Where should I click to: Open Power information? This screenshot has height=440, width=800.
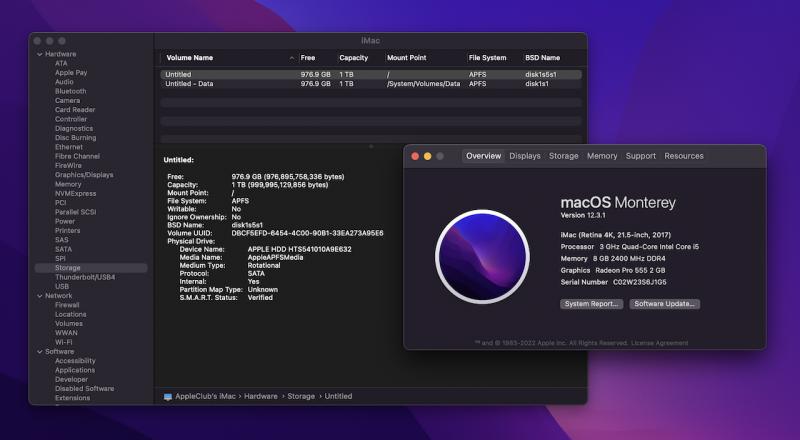coord(65,222)
